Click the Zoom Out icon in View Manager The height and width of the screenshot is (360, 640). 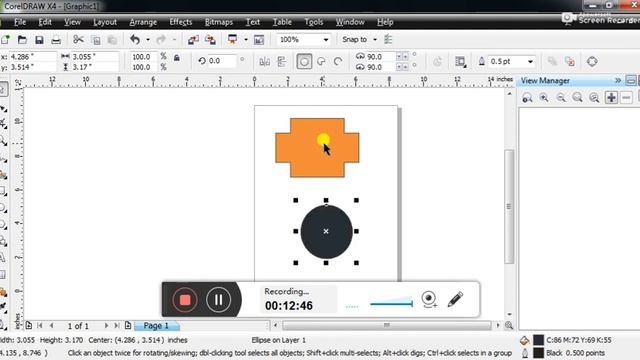coord(561,98)
